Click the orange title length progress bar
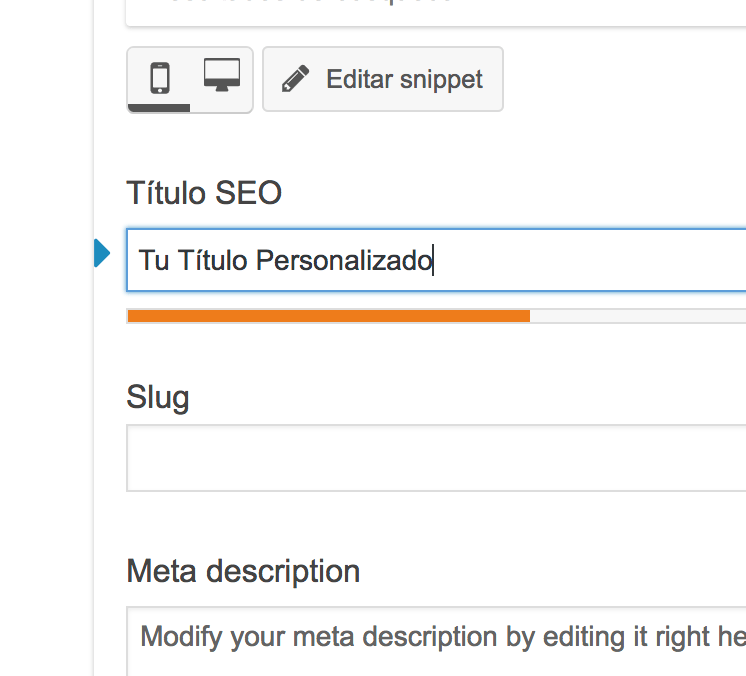746x676 pixels. pyautogui.click(x=329, y=316)
